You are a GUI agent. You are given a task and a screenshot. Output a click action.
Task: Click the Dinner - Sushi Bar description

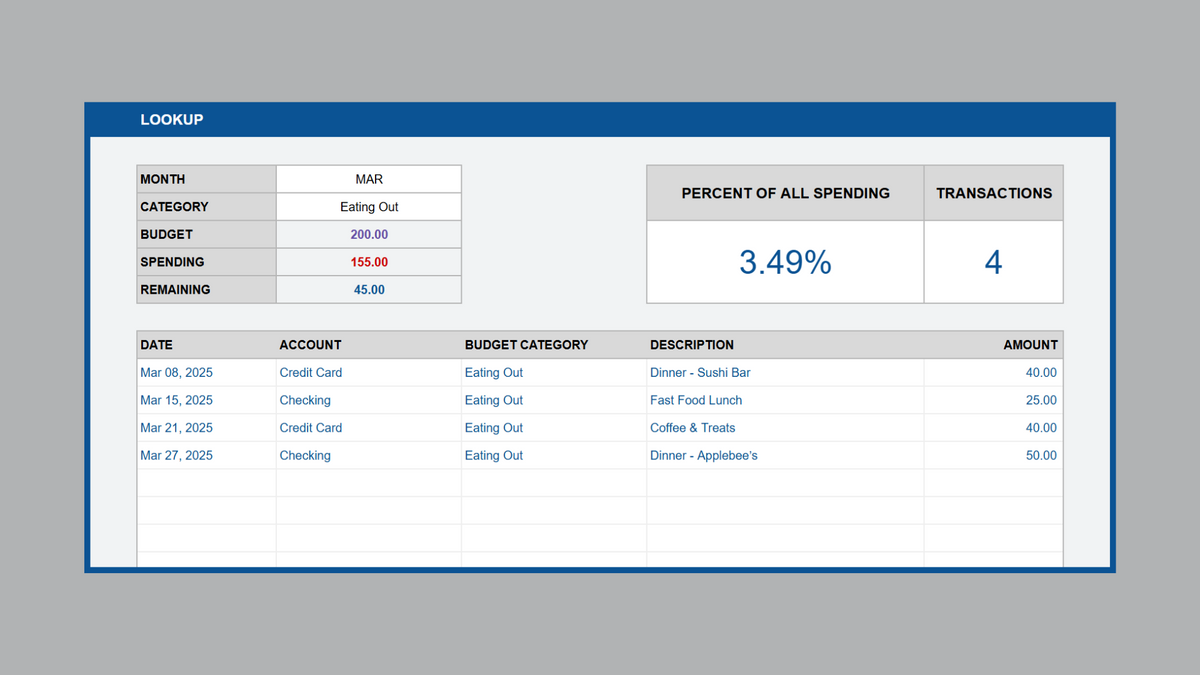click(x=700, y=373)
